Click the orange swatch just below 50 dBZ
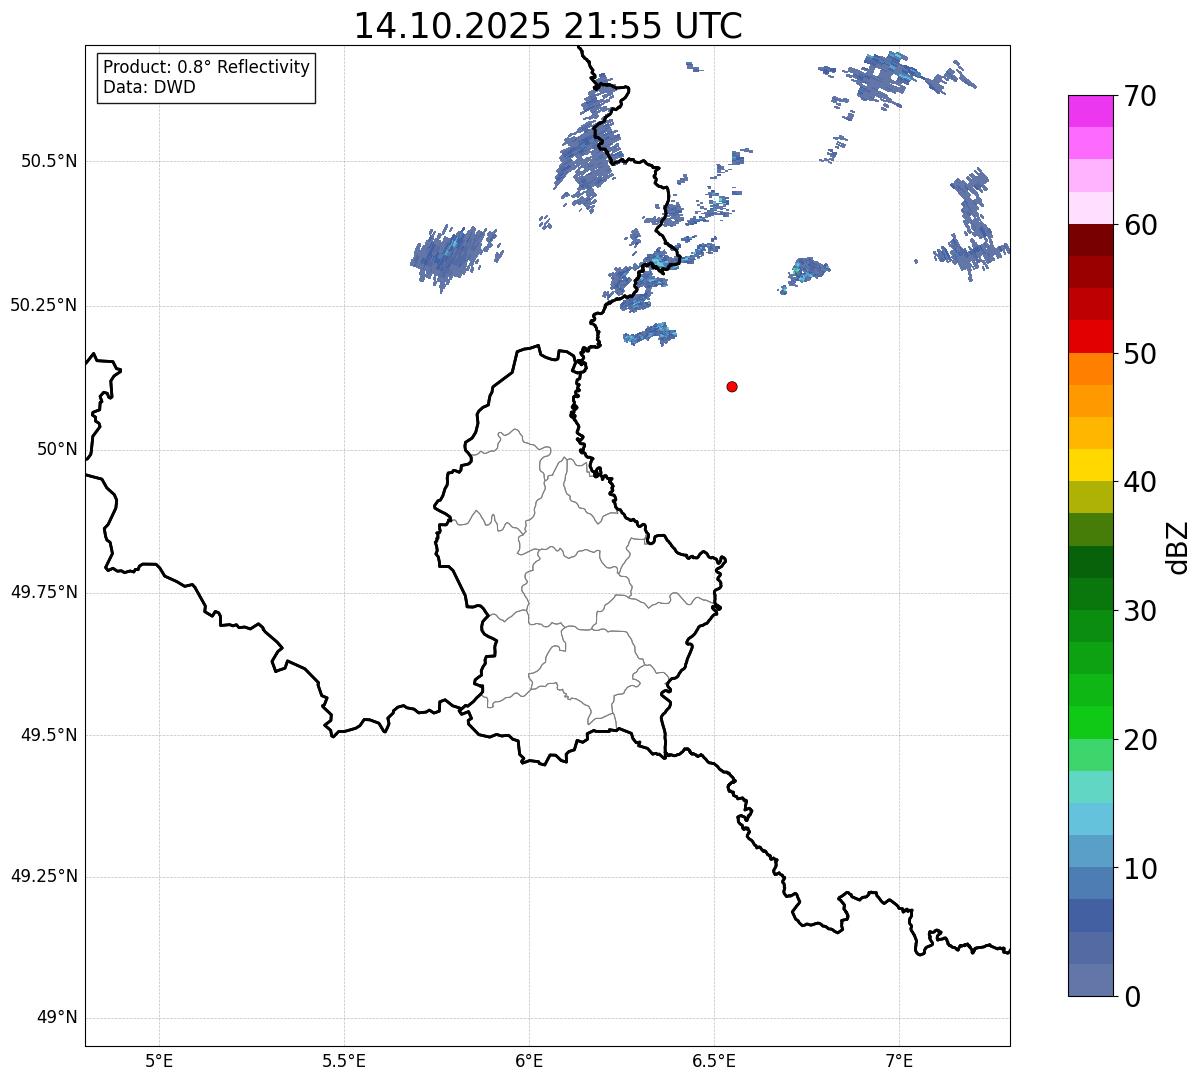1202x1081 pixels. pyautogui.click(x=1090, y=369)
